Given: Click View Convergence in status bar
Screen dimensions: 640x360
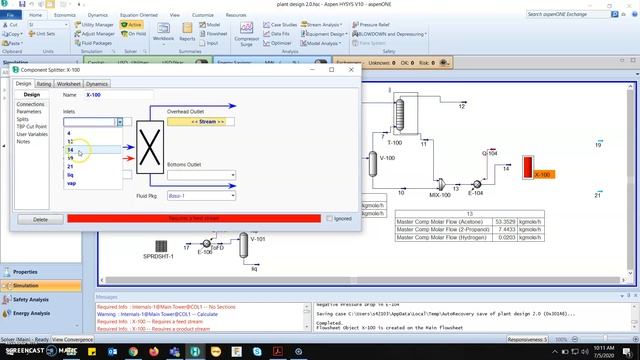Looking at the screenshot, I should coord(72,340).
